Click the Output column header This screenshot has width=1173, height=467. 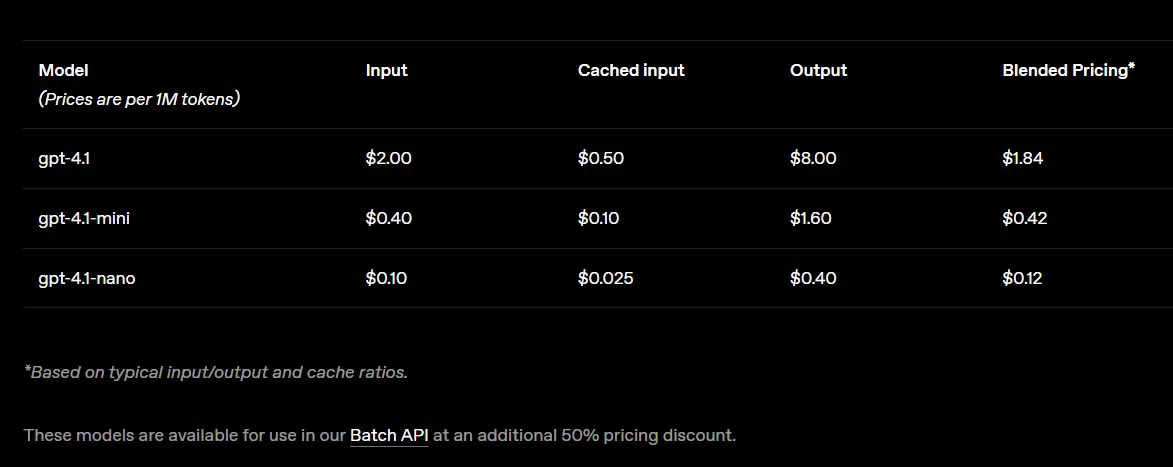(x=818, y=70)
